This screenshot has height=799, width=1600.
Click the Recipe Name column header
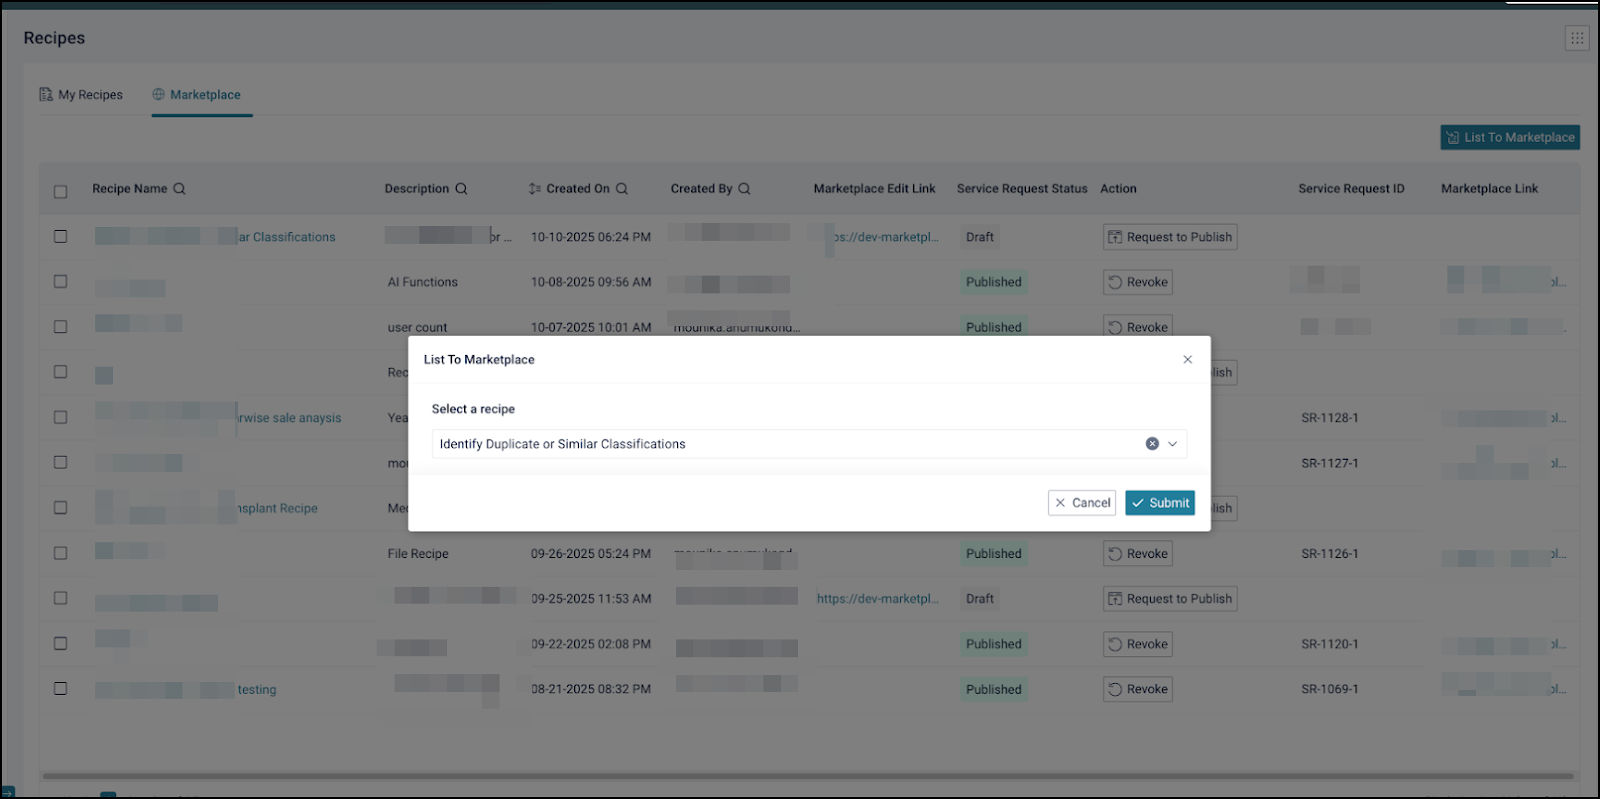pyautogui.click(x=130, y=189)
